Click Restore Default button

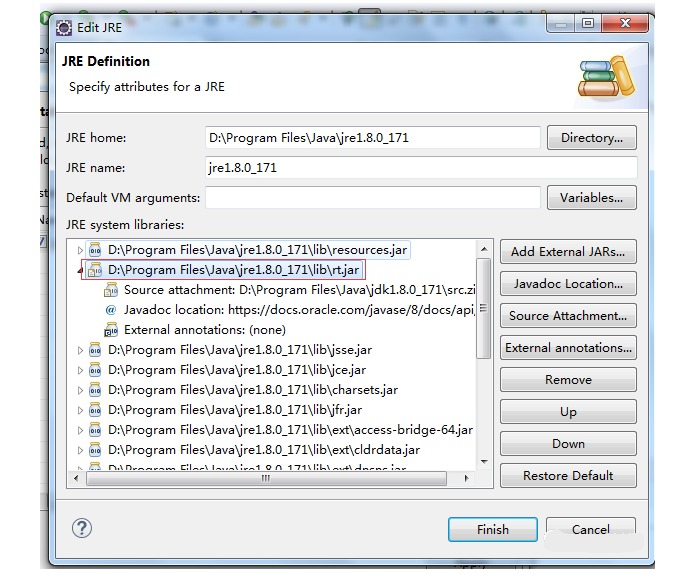[568, 475]
